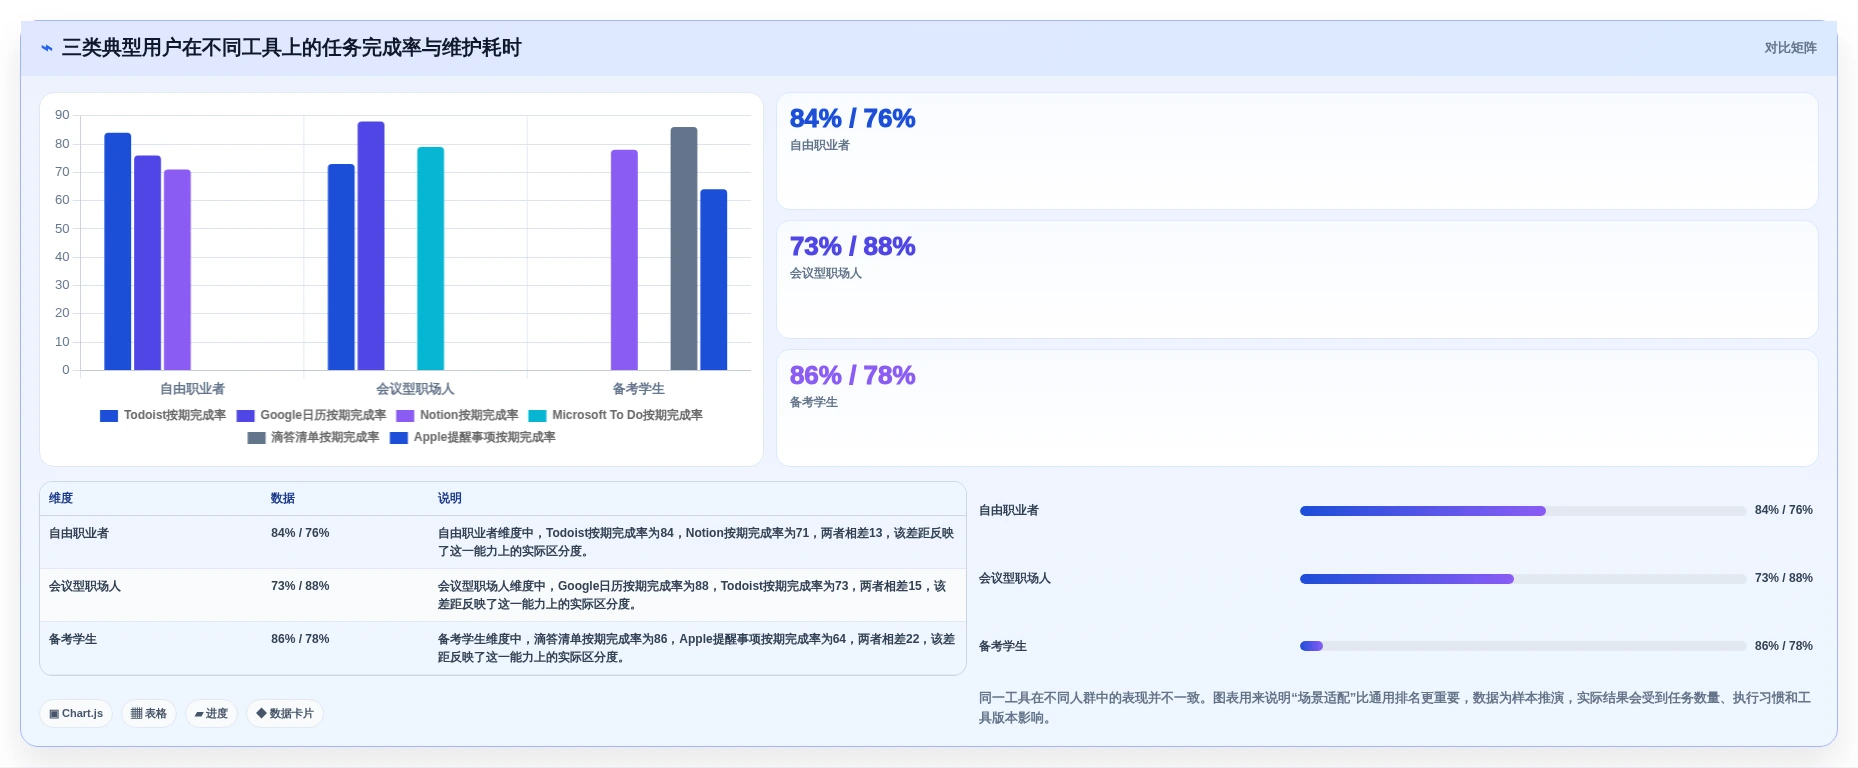
Task: Toggle the Microsoft To Do按期完成率 legend entry
Action: point(615,416)
